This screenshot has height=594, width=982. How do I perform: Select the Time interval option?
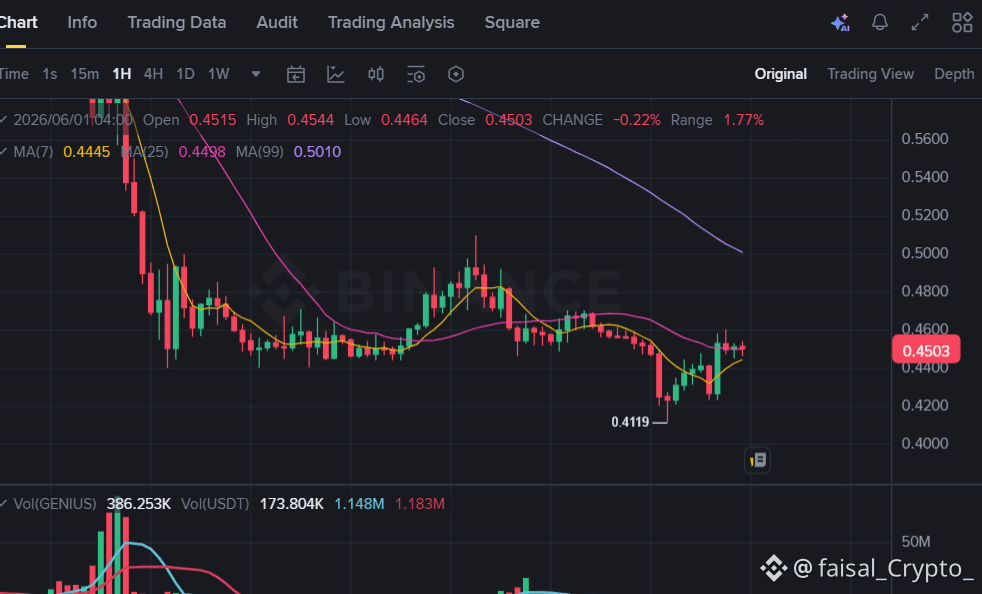(x=14, y=74)
